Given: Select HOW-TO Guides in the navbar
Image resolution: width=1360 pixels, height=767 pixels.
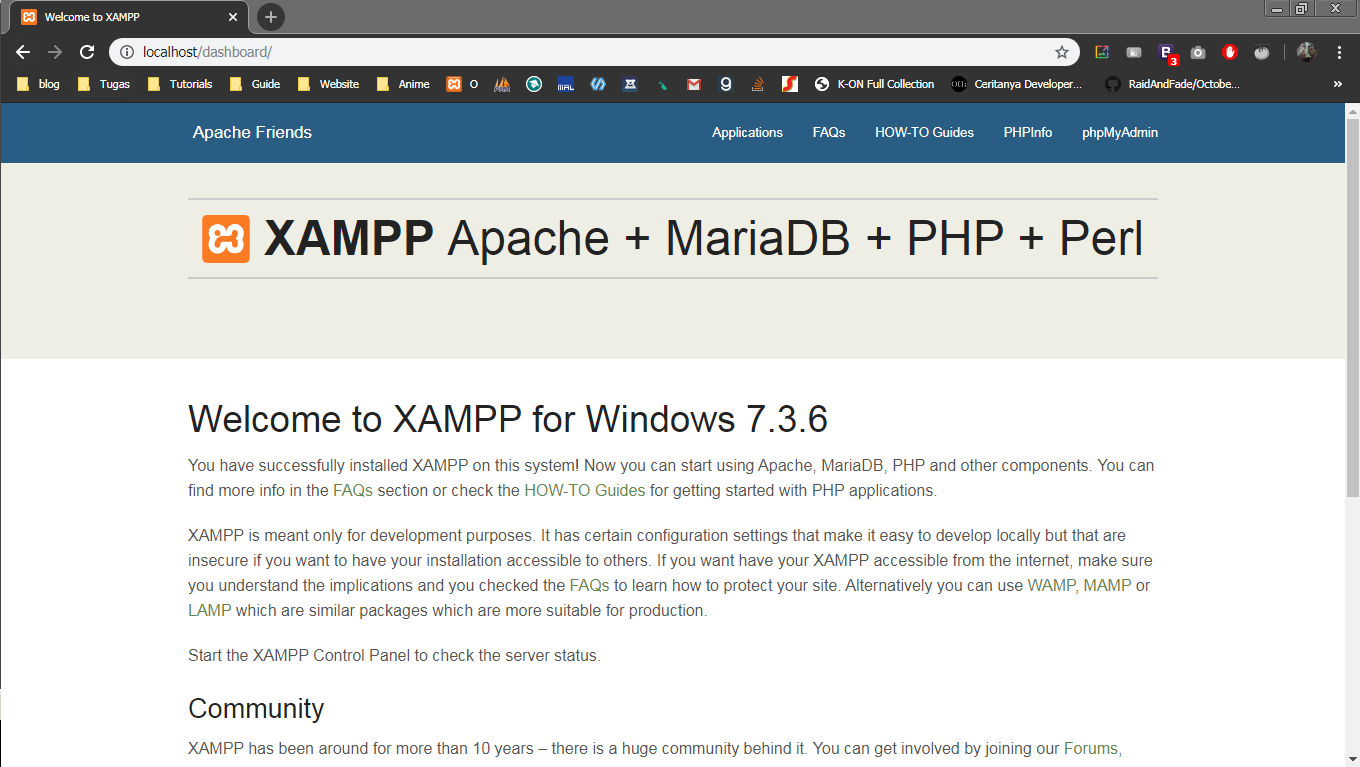Looking at the screenshot, I should pyautogui.click(x=923, y=132).
